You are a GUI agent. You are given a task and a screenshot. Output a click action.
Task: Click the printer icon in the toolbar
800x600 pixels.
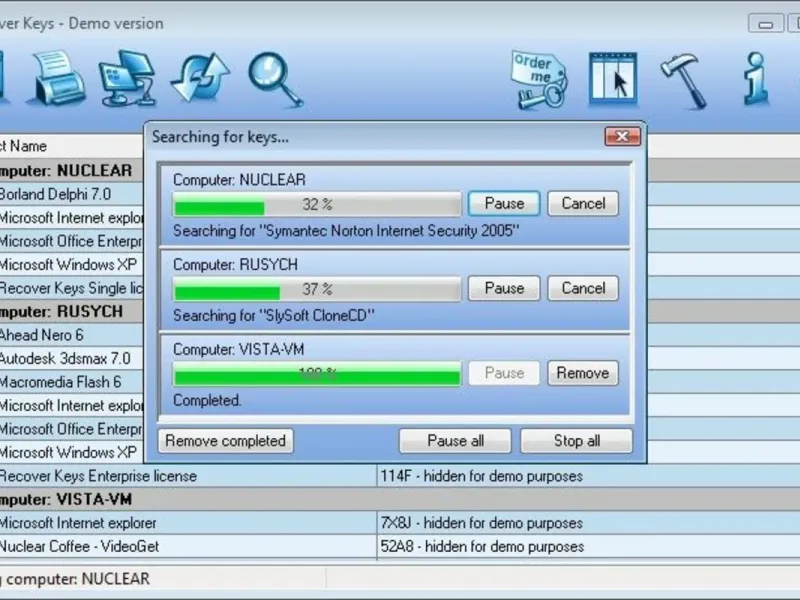[x=59, y=78]
